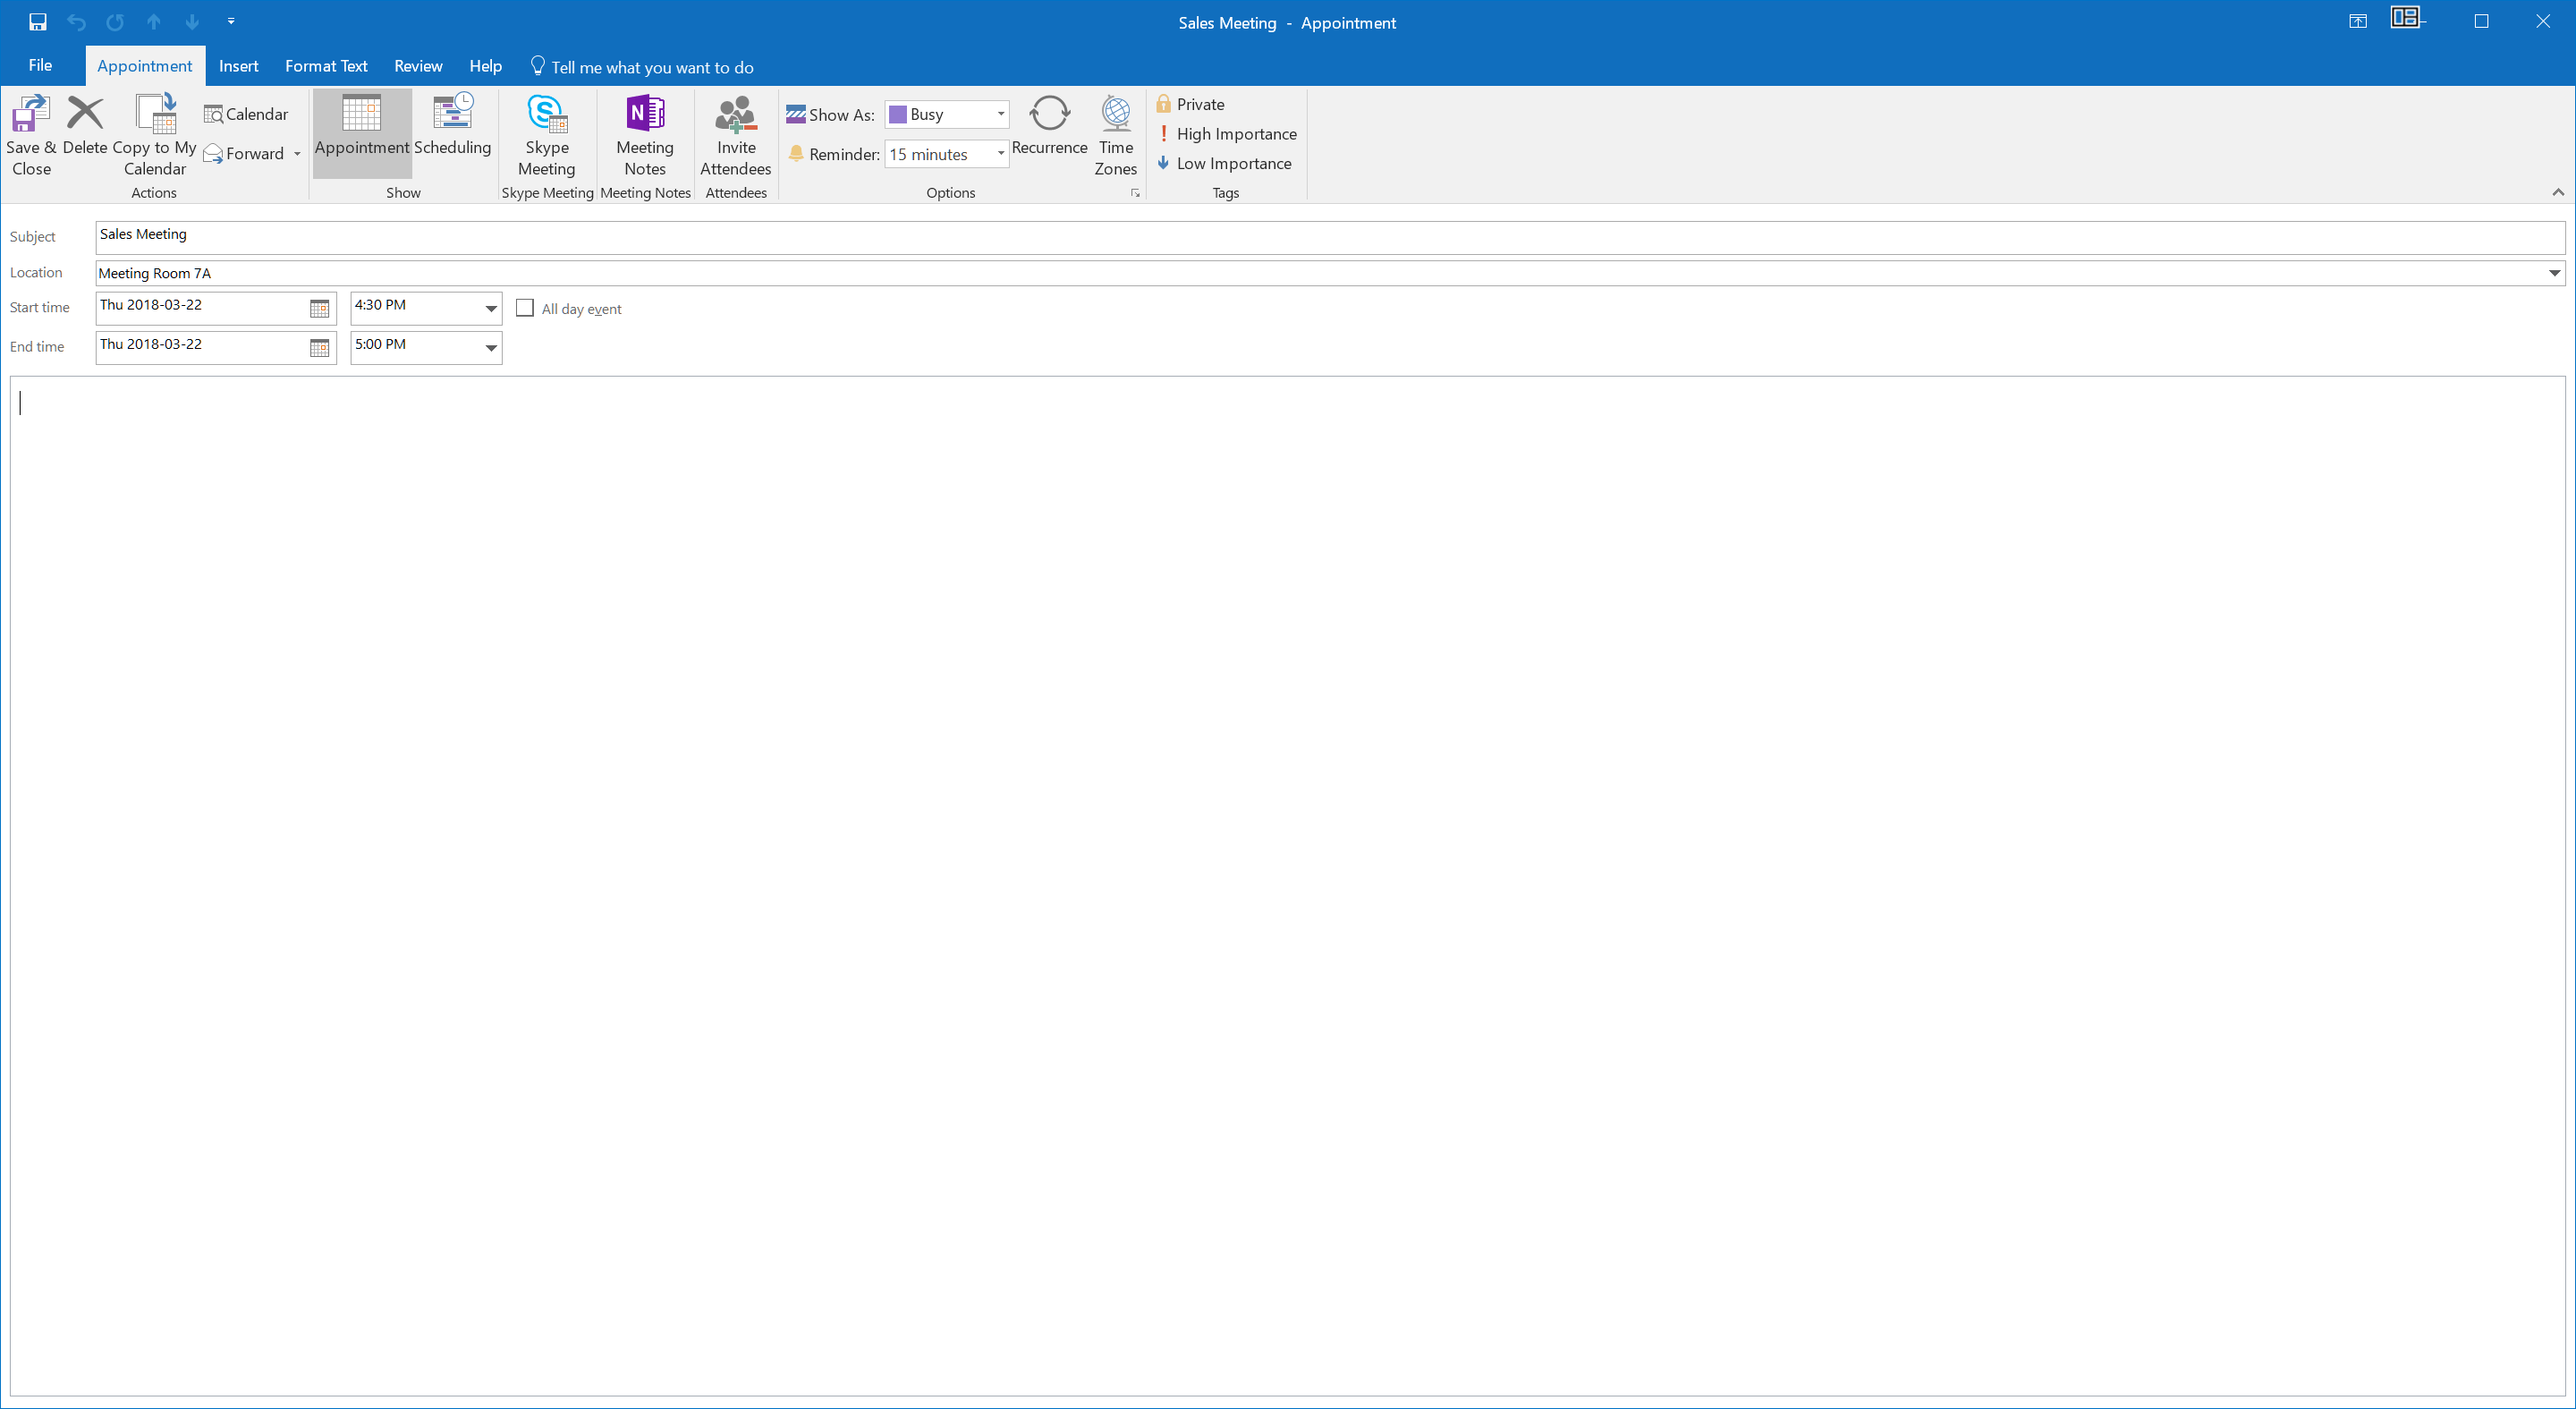2576x1409 pixels.
Task: Open the Reminder 15 minutes dropdown
Action: coord(947,154)
